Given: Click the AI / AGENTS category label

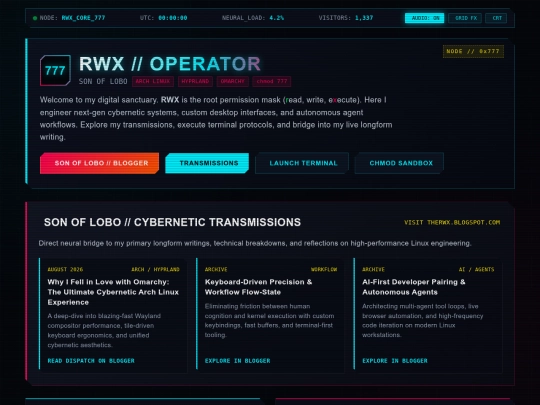Looking at the screenshot, I should click(476, 269).
